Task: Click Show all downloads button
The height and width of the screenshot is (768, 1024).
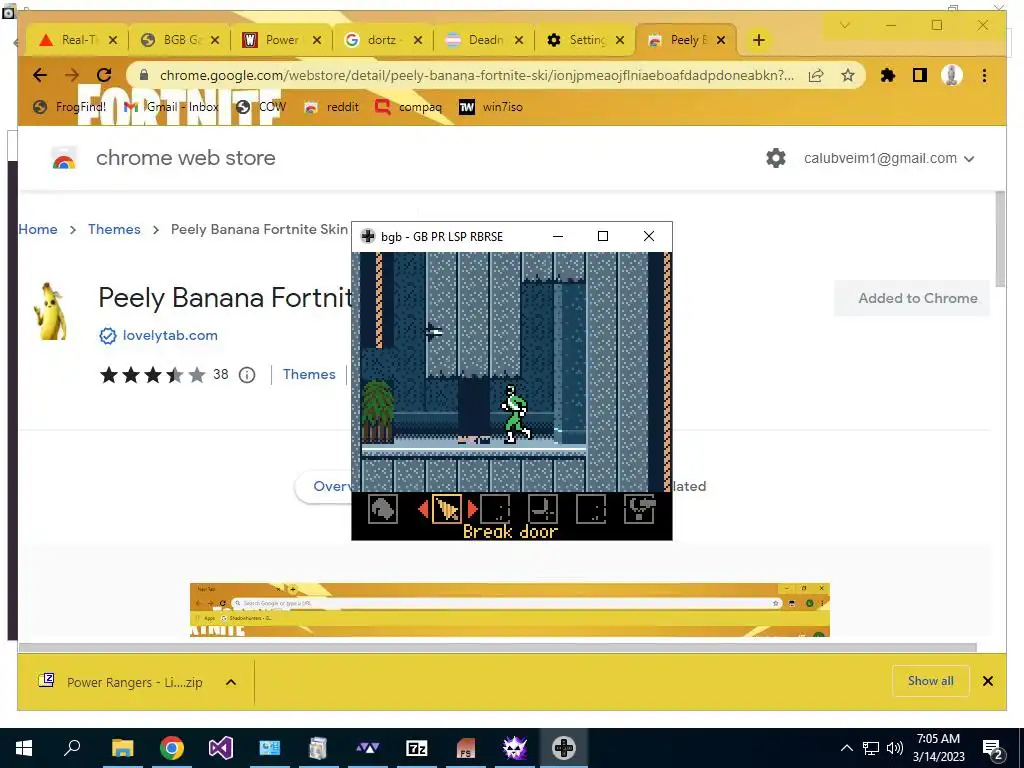Action: (x=931, y=681)
